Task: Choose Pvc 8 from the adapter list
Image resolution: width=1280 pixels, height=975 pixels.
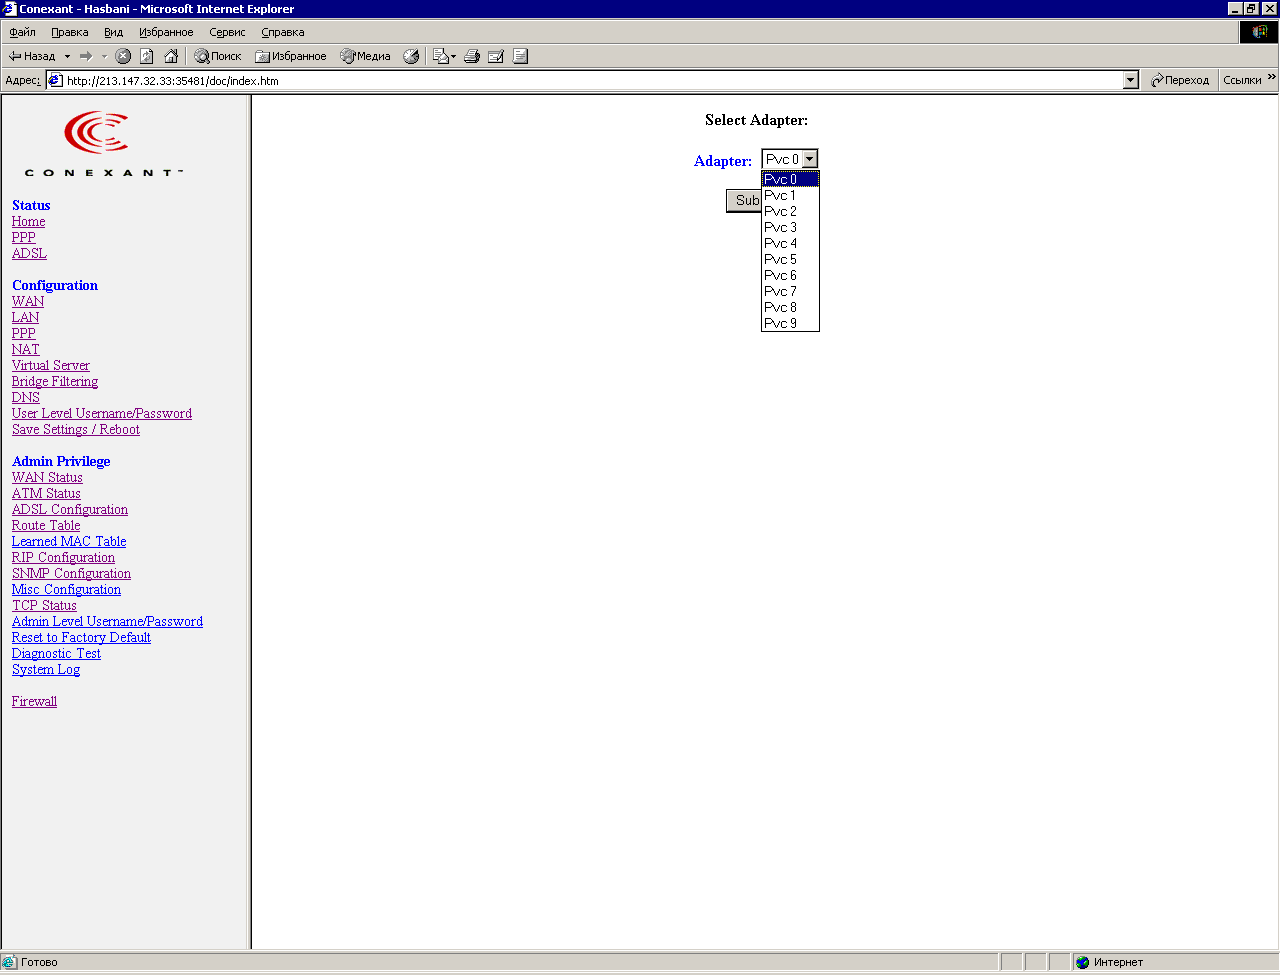Action: pyautogui.click(x=790, y=307)
